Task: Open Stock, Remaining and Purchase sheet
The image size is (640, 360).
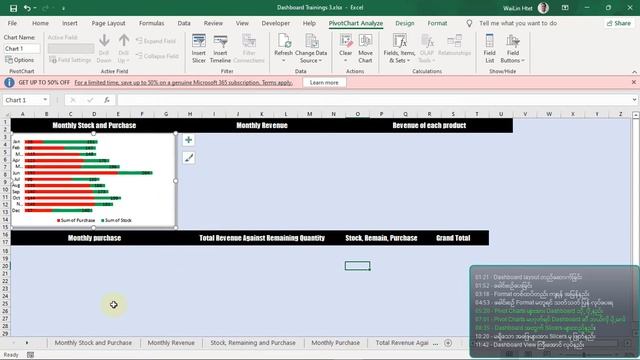Action: [x=253, y=343]
